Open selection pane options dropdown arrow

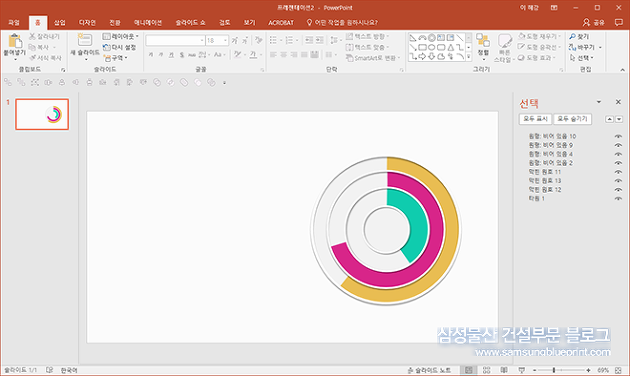(x=599, y=102)
